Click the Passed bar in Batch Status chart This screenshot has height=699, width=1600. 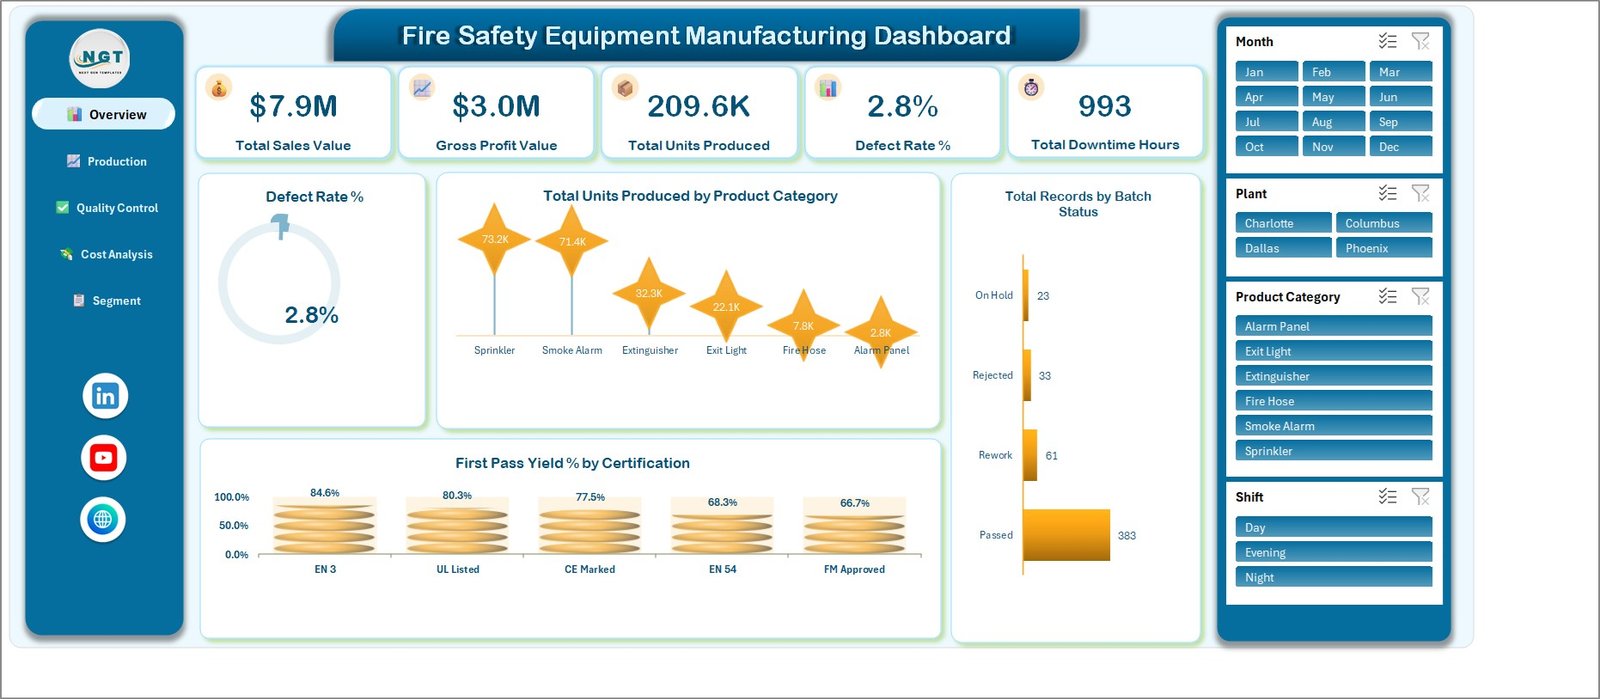click(1067, 535)
